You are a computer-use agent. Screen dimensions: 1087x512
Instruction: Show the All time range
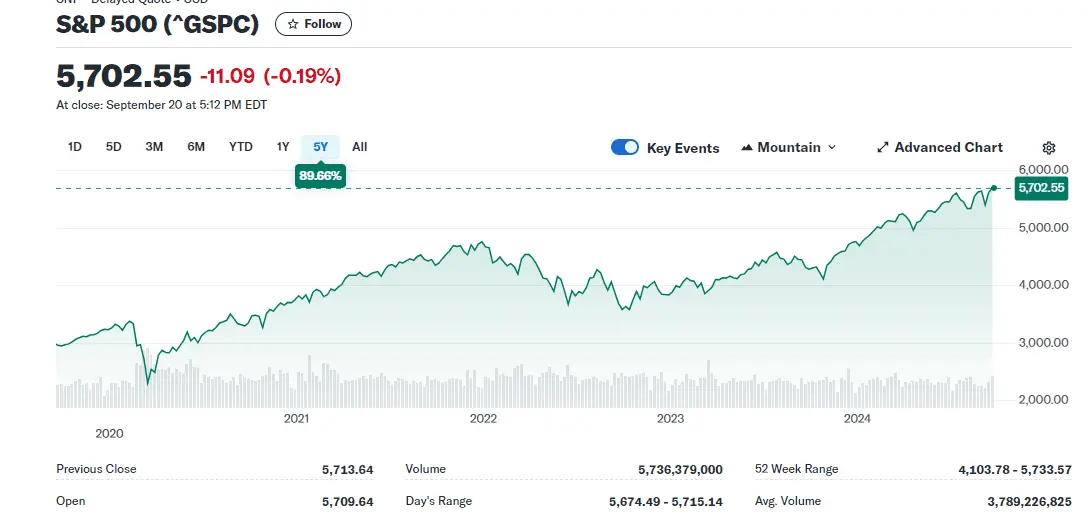pos(360,147)
